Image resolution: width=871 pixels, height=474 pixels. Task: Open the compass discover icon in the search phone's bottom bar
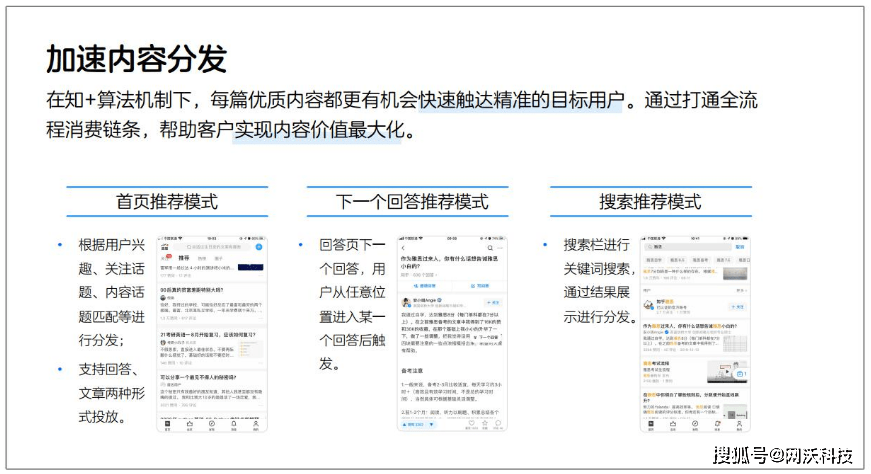[x=695, y=423]
